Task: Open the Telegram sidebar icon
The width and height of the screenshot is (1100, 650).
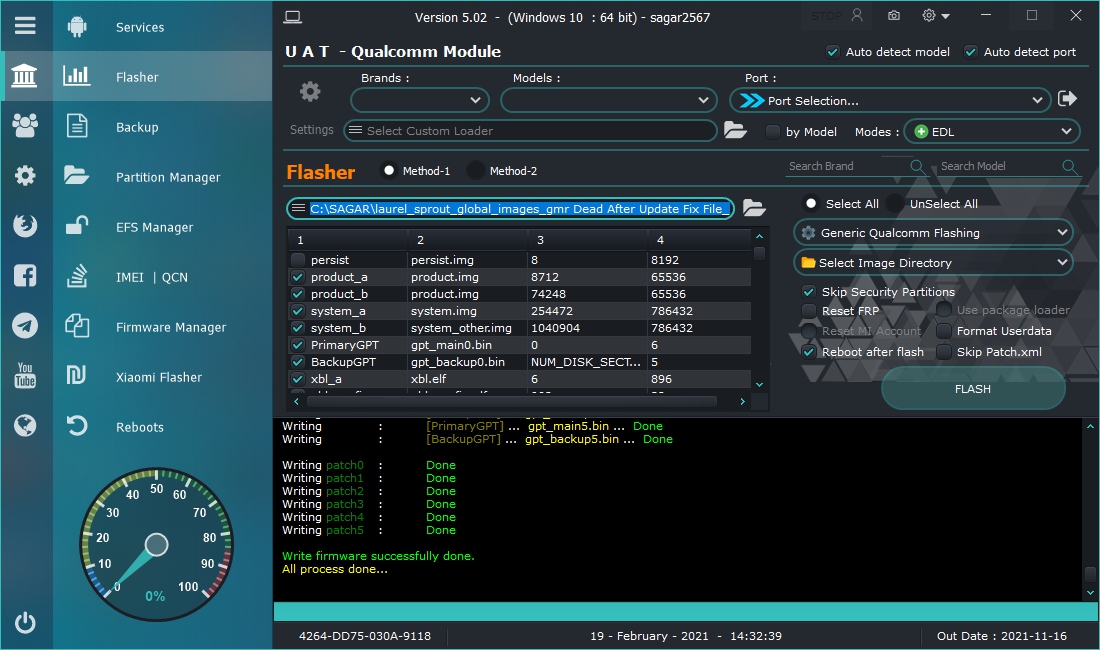Action: point(25,325)
